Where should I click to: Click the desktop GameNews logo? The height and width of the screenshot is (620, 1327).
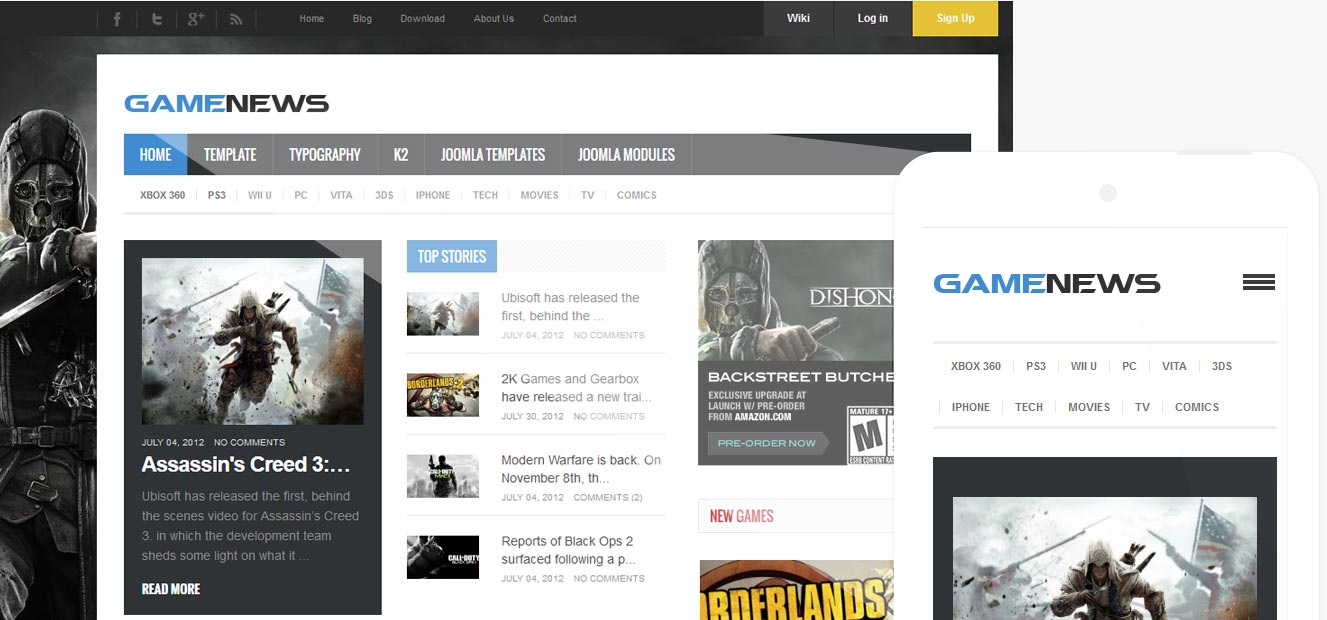click(226, 103)
